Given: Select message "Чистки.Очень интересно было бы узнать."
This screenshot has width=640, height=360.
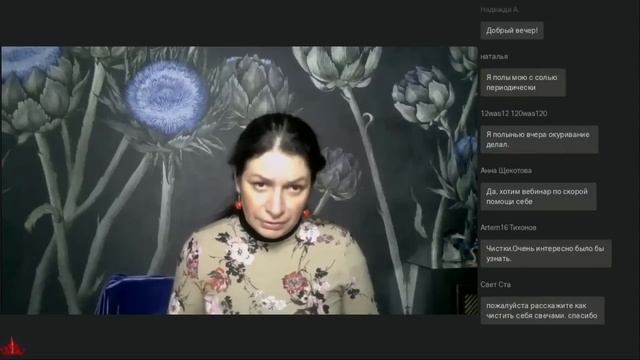Looking at the screenshot, I should pos(546,253).
